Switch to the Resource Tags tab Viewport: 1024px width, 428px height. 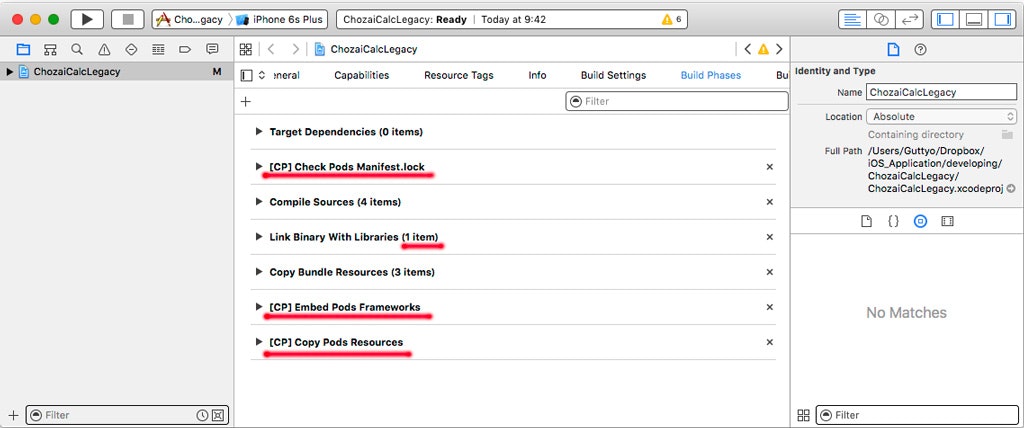458,75
